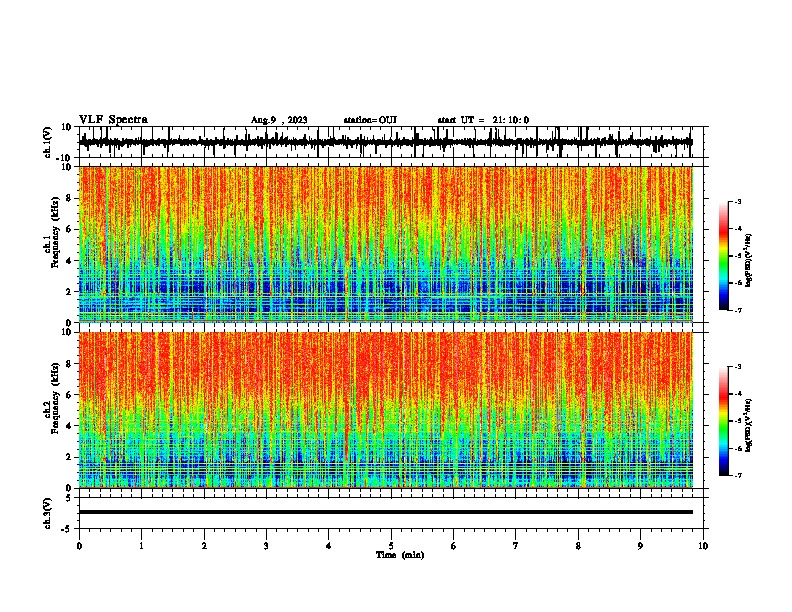Click the time axis tick label "10"

tap(703, 546)
